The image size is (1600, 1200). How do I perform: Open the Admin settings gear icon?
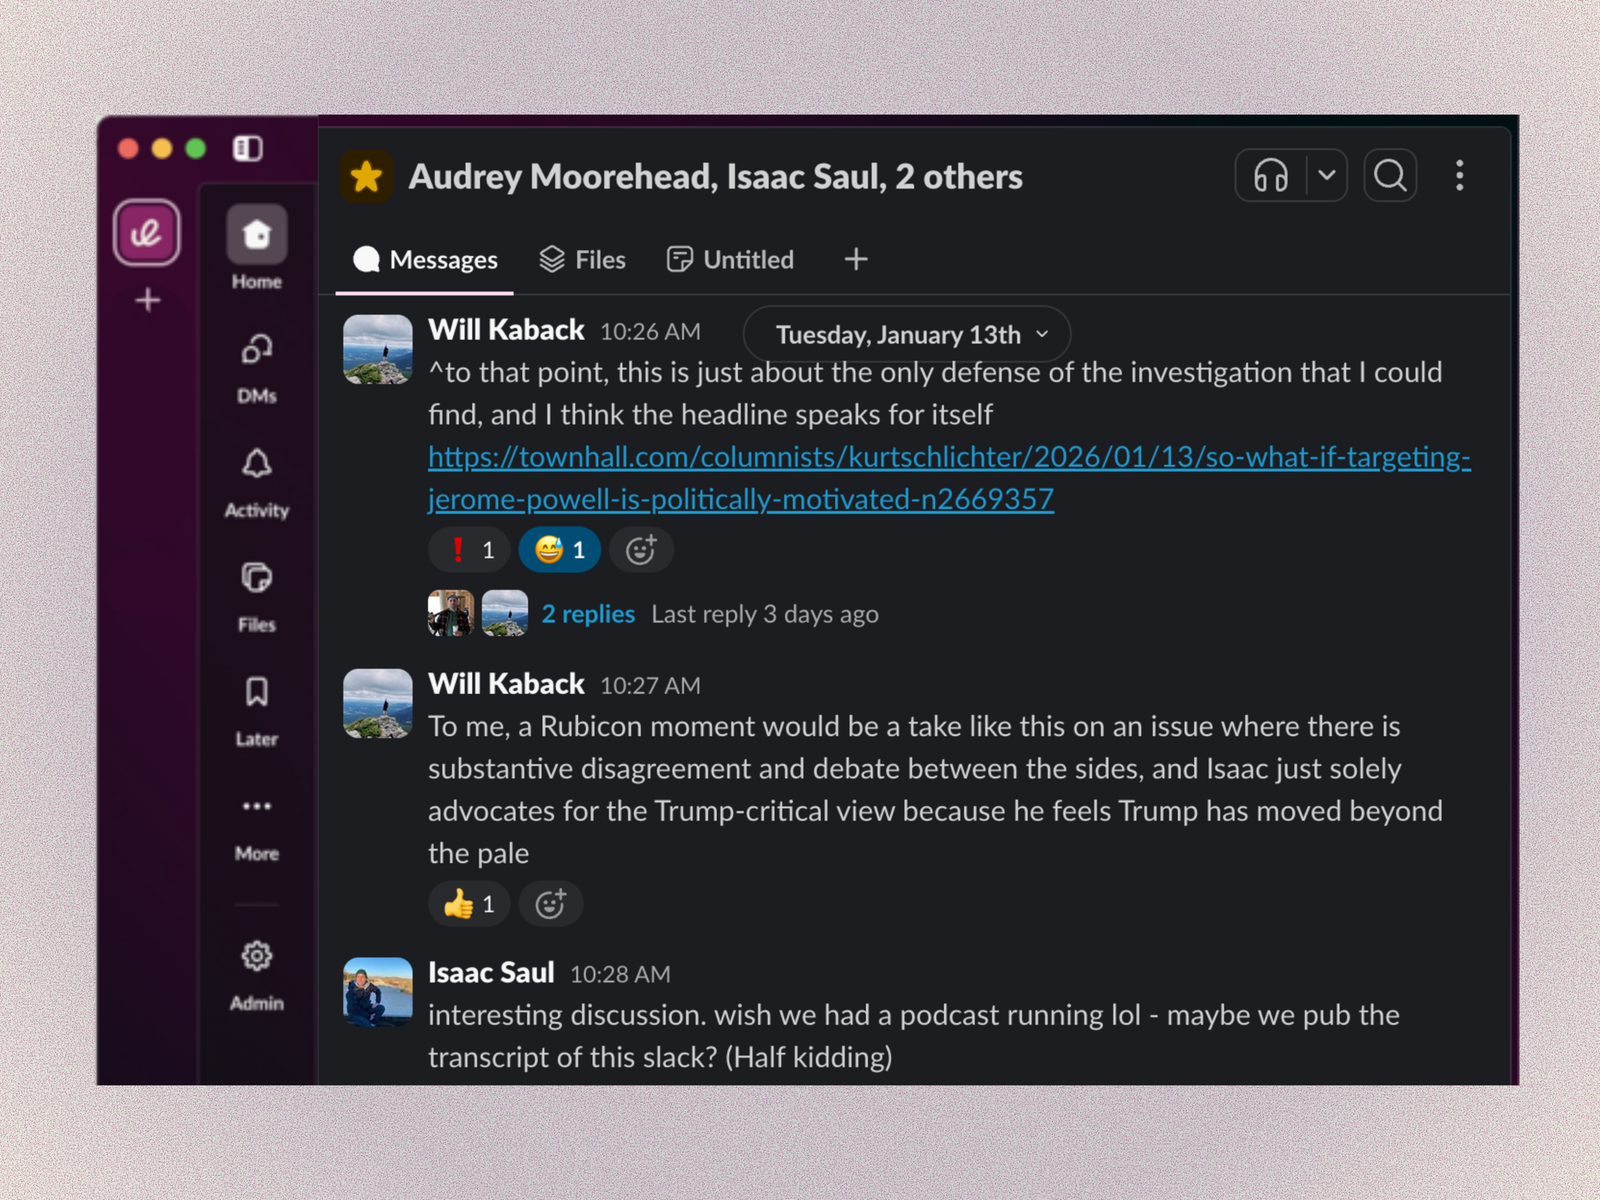[x=256, y=956]
